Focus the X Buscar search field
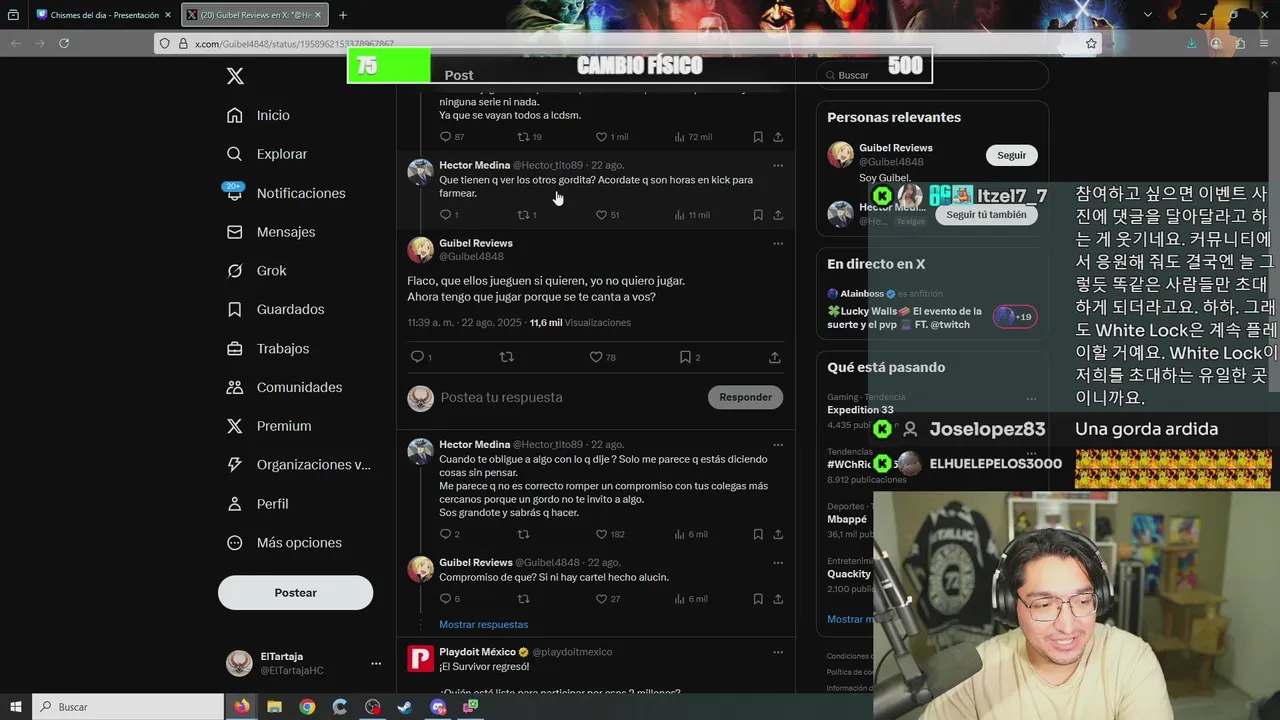 (932, 75)
